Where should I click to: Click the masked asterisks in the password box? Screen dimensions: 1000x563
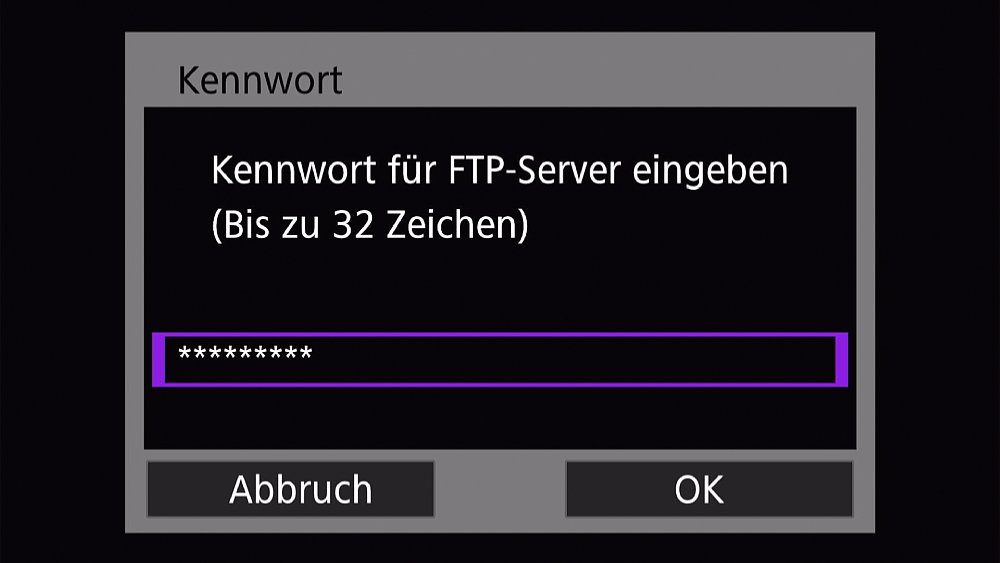(x=246, y=353)
